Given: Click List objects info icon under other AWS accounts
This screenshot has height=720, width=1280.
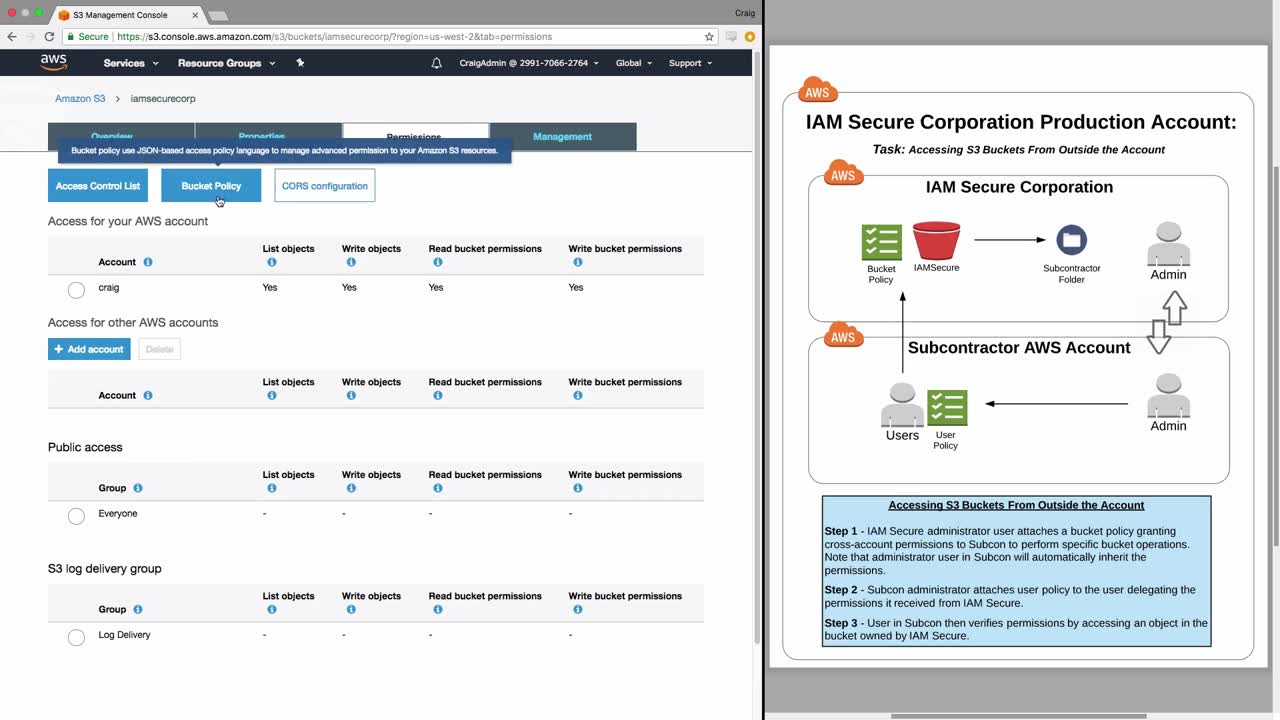Looking at the screenshot, I should point(271,395).
